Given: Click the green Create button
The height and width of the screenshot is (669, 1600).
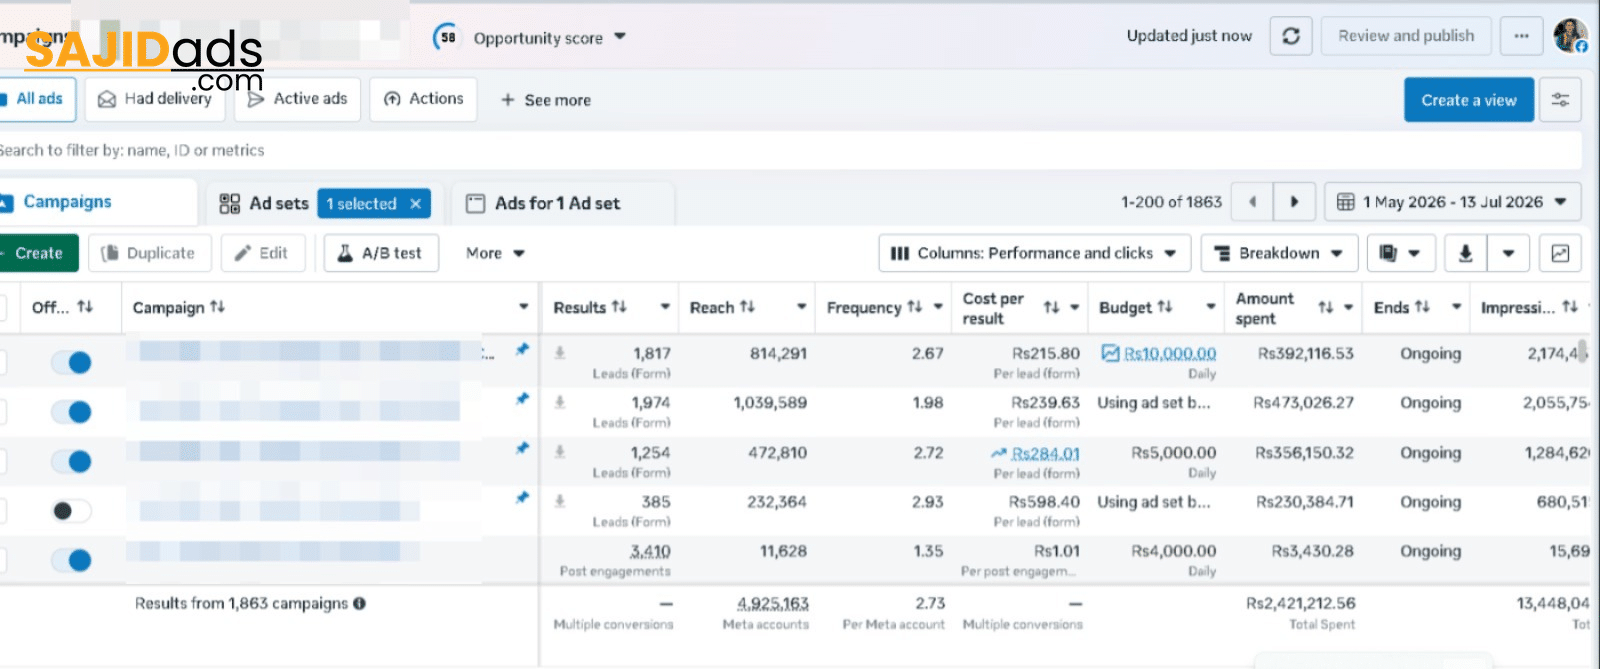Looking at the screenshot, I should tap(38, 253).
